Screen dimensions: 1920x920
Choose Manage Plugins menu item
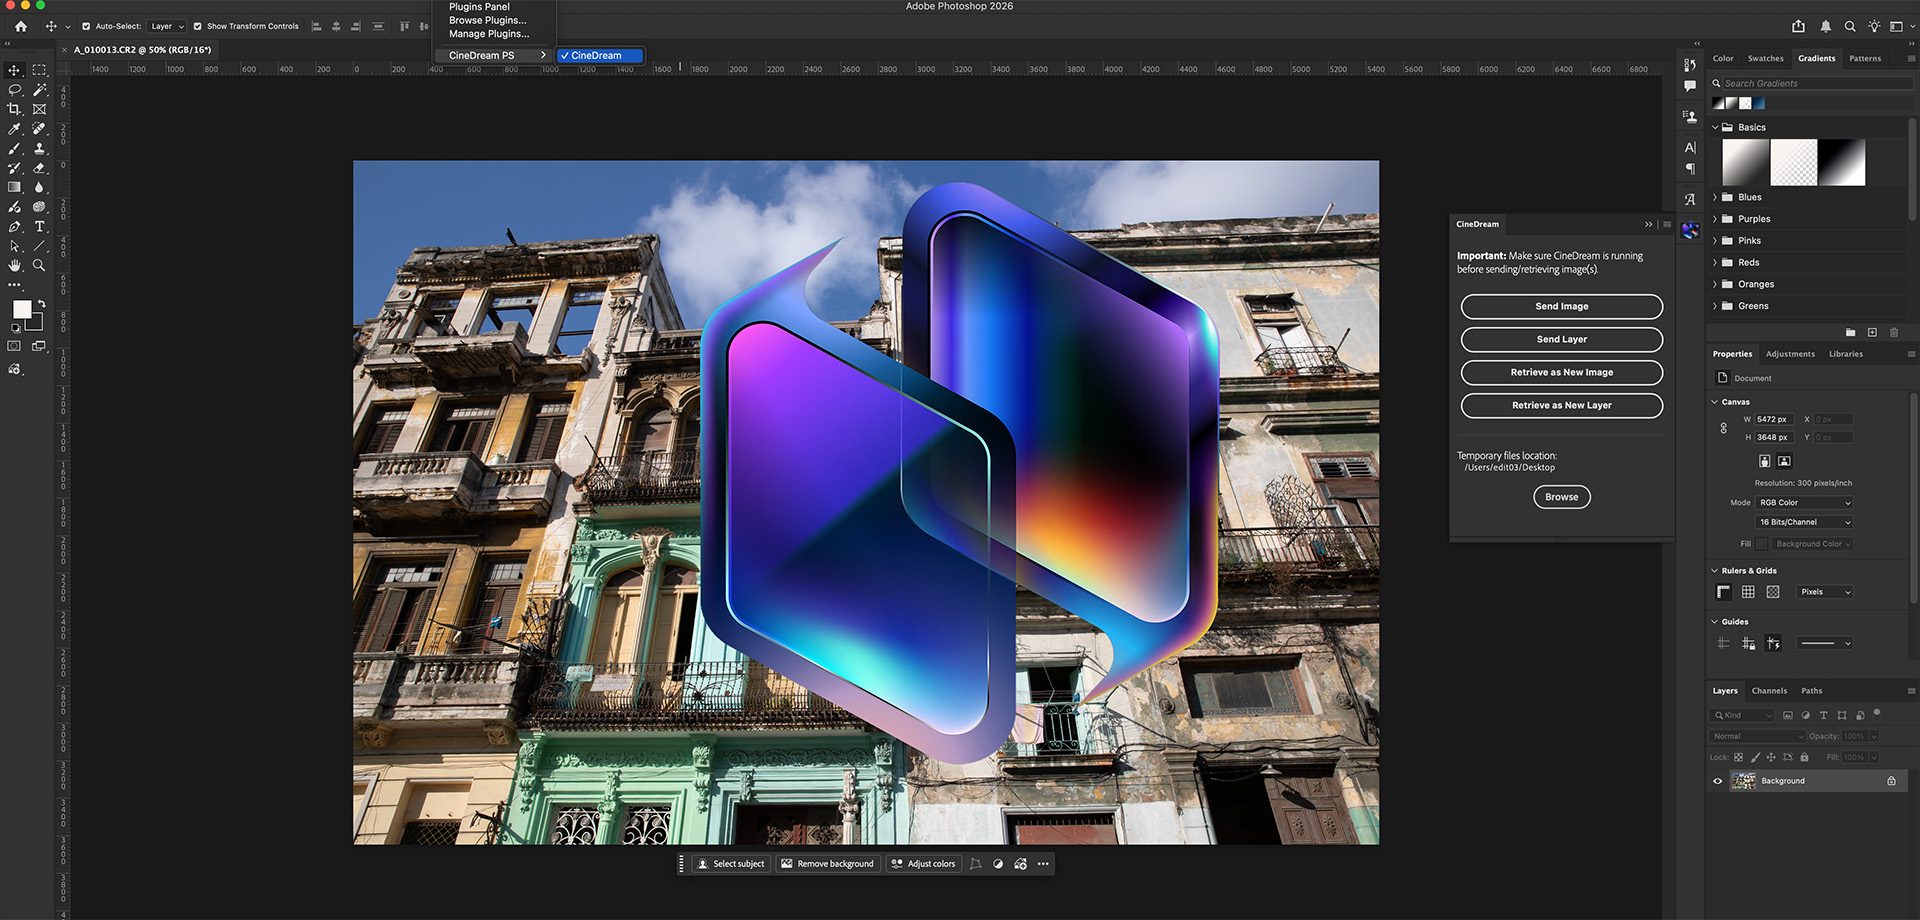489,34
